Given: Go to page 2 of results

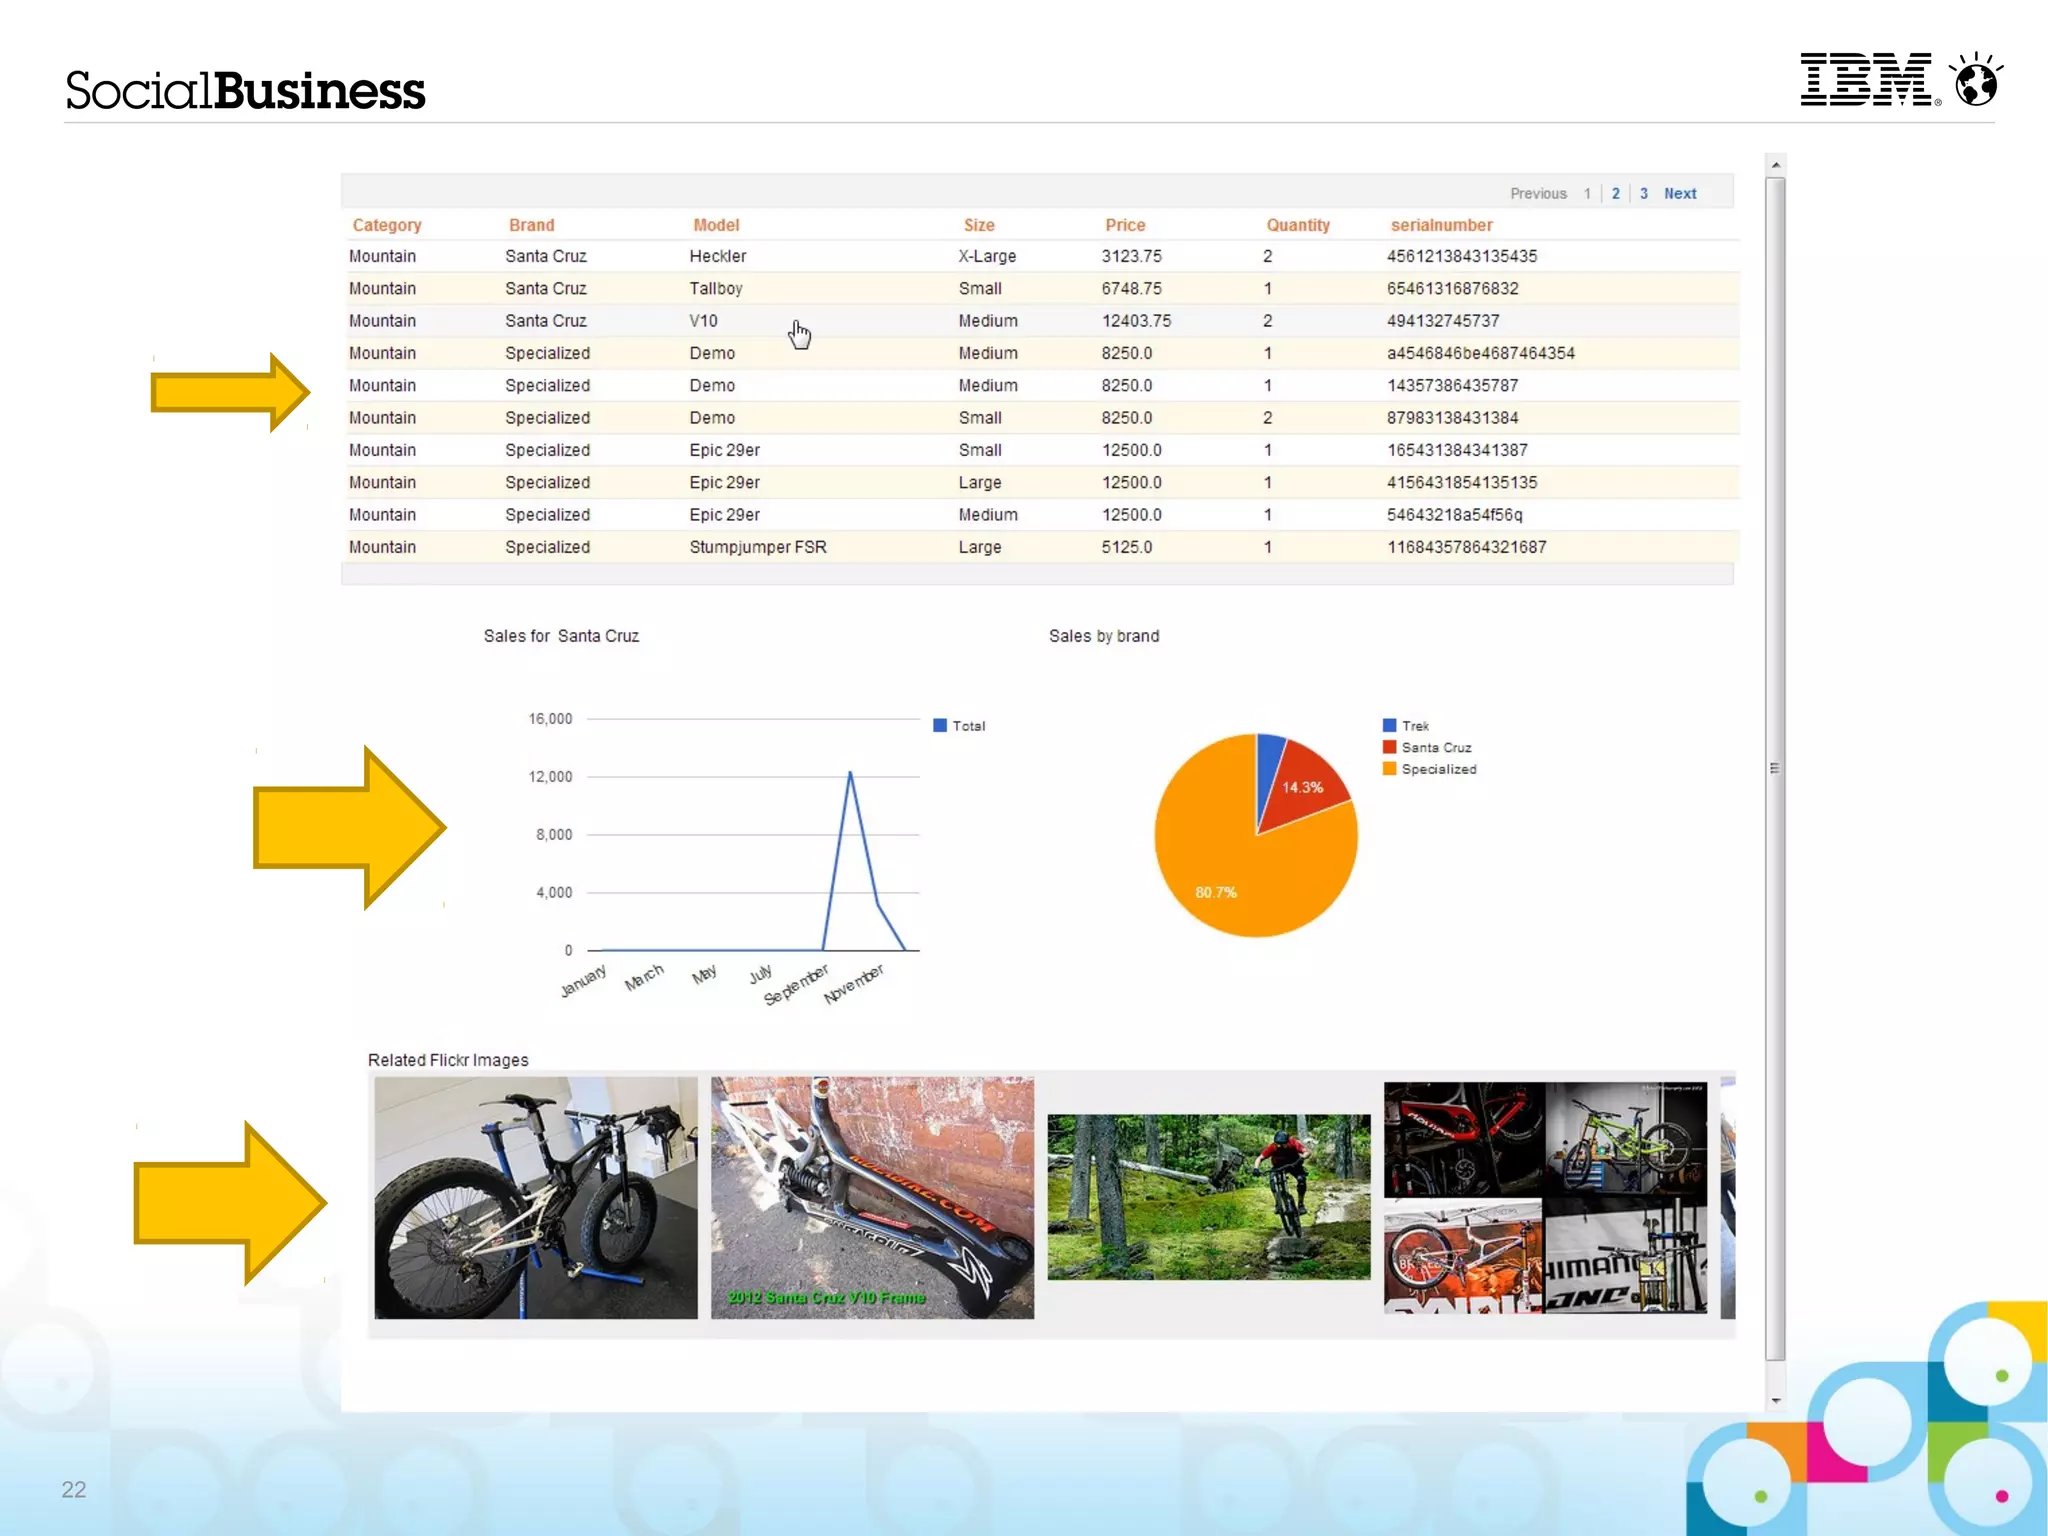Looking at the screenshot, I should click(x=1615, y=194).
